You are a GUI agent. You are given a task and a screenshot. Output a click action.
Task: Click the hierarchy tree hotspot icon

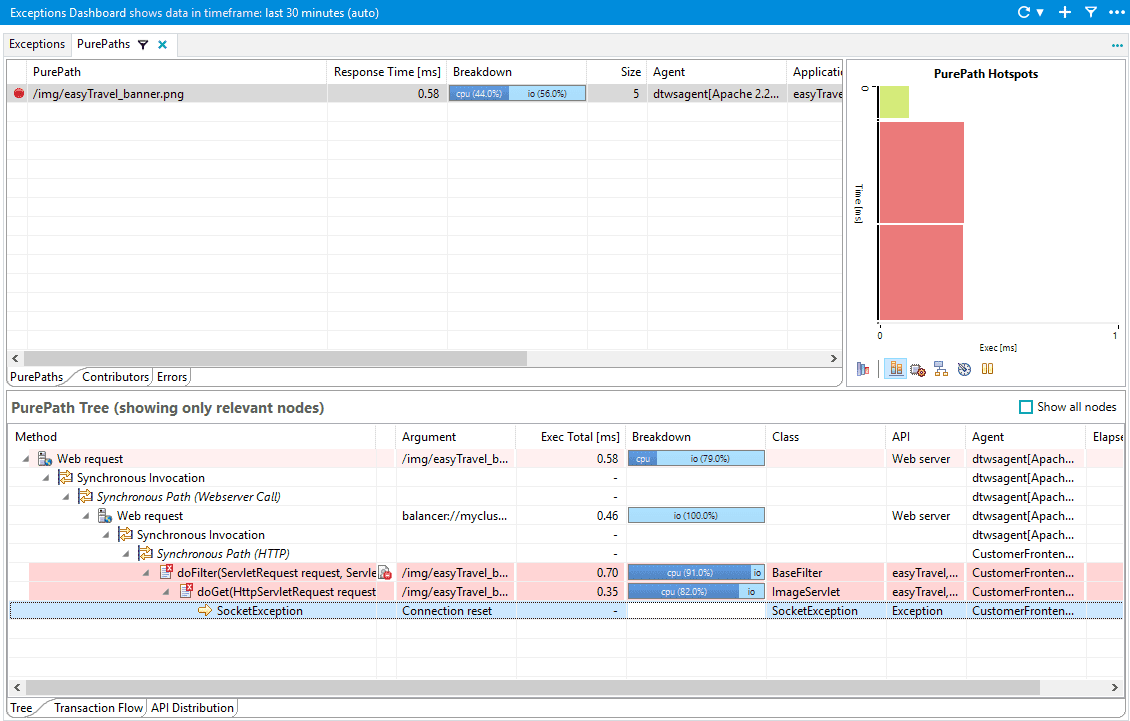click(x=940, y=369)
